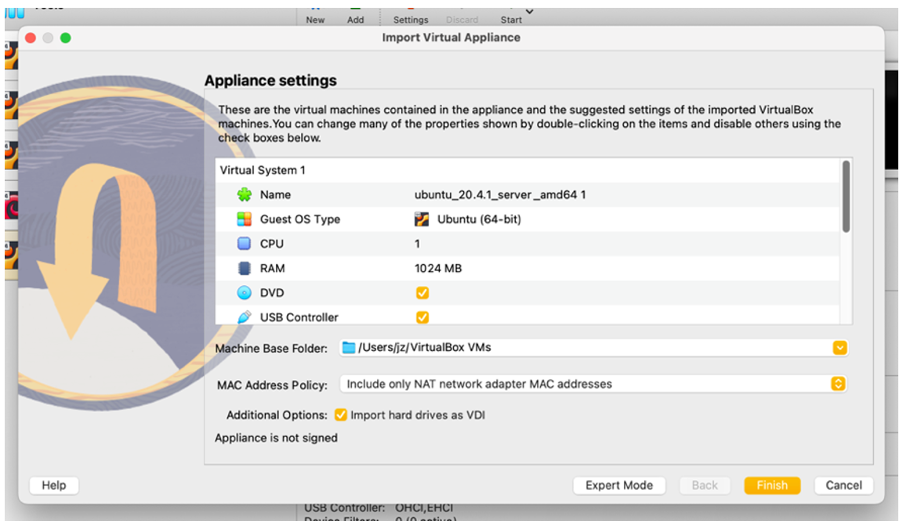This screenshot has height=528, width=904.
Task: Click Settings in the background toolbar
Action: (x=410, y=19)
